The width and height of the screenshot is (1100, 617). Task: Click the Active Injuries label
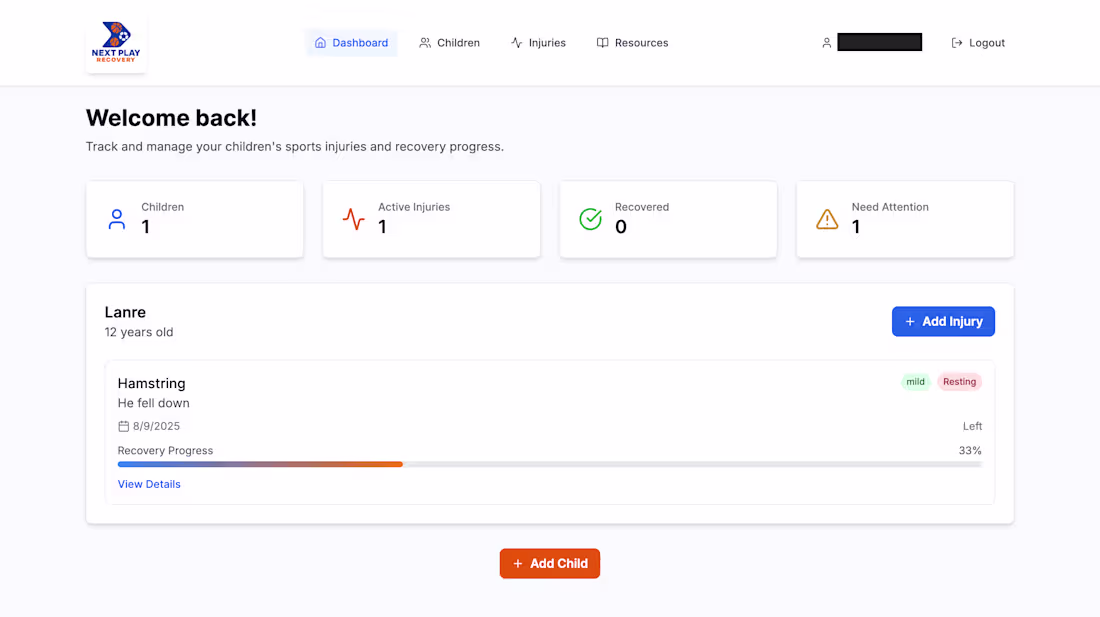point(414,207)
